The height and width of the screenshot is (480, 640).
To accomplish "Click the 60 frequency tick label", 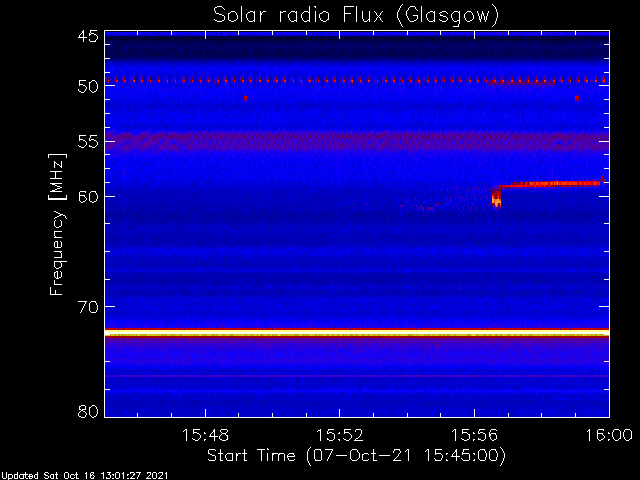I will 88,197.
